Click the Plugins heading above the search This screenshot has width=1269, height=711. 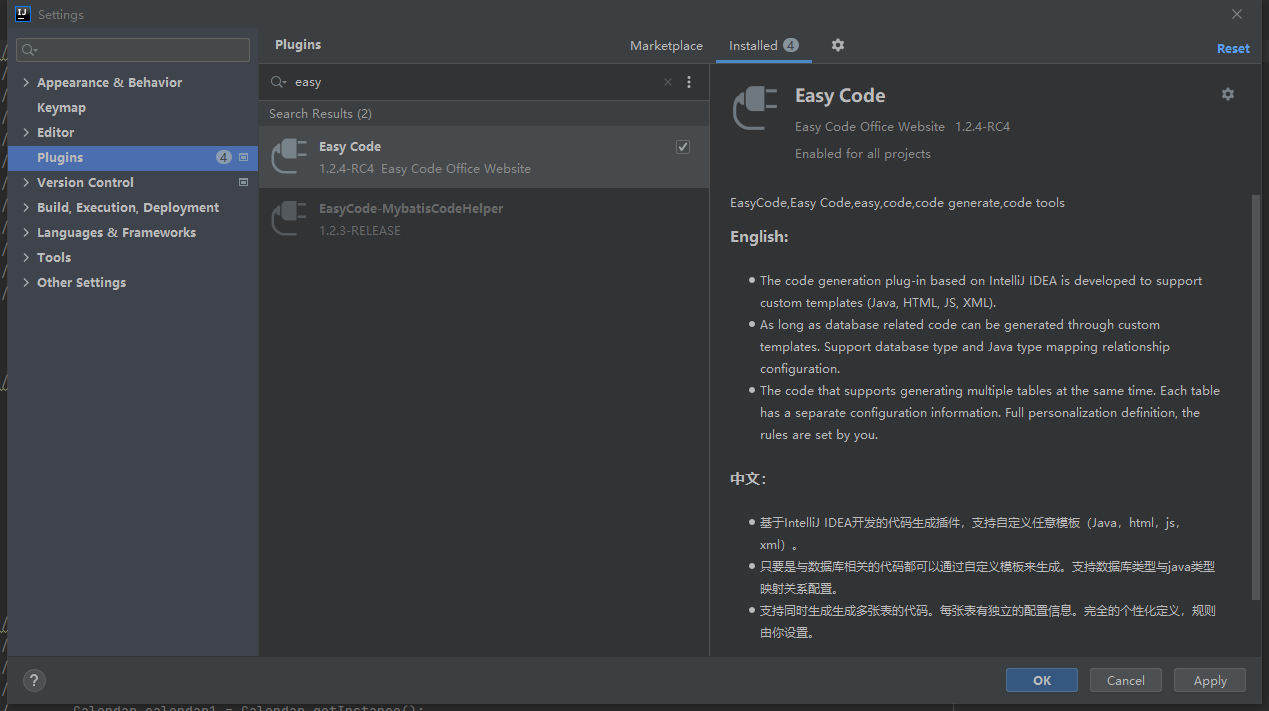pos(298,45)
